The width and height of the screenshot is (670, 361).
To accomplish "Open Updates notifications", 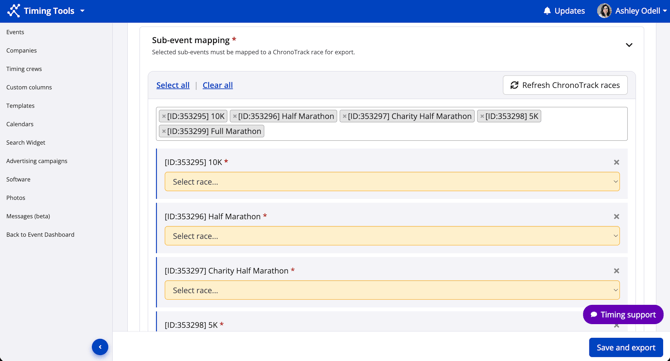I will tap(564, 11).
